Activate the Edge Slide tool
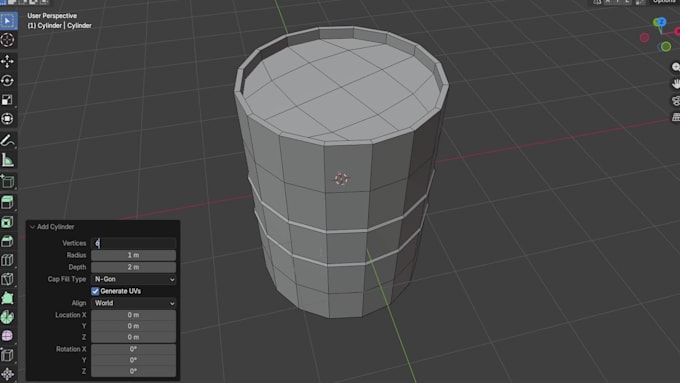680x383 pixels. point(7,355)
